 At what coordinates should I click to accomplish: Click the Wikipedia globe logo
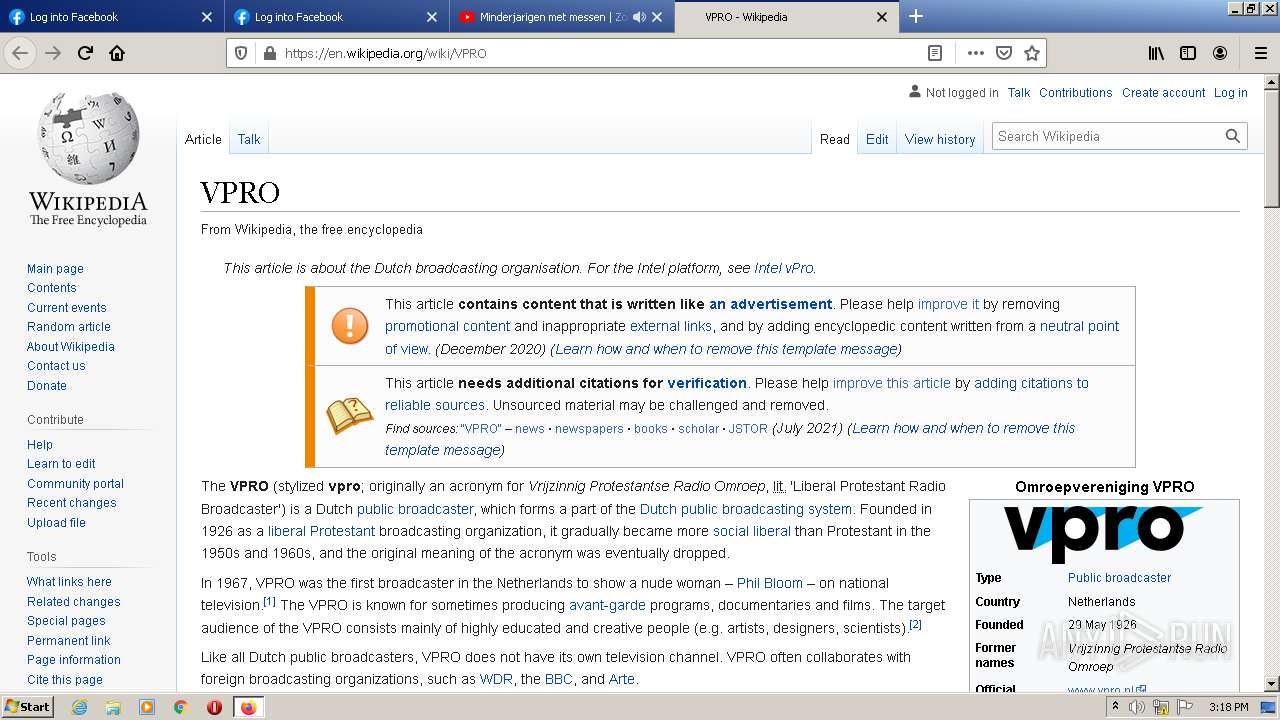click(x=88, y=137)
